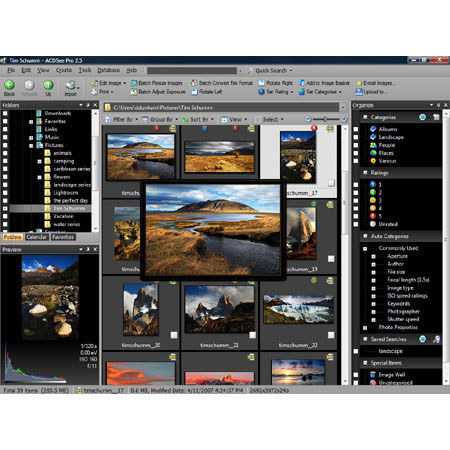
Task: Click the Print toolbar icon
Action: pyautogui.click(x=95, y=91)
